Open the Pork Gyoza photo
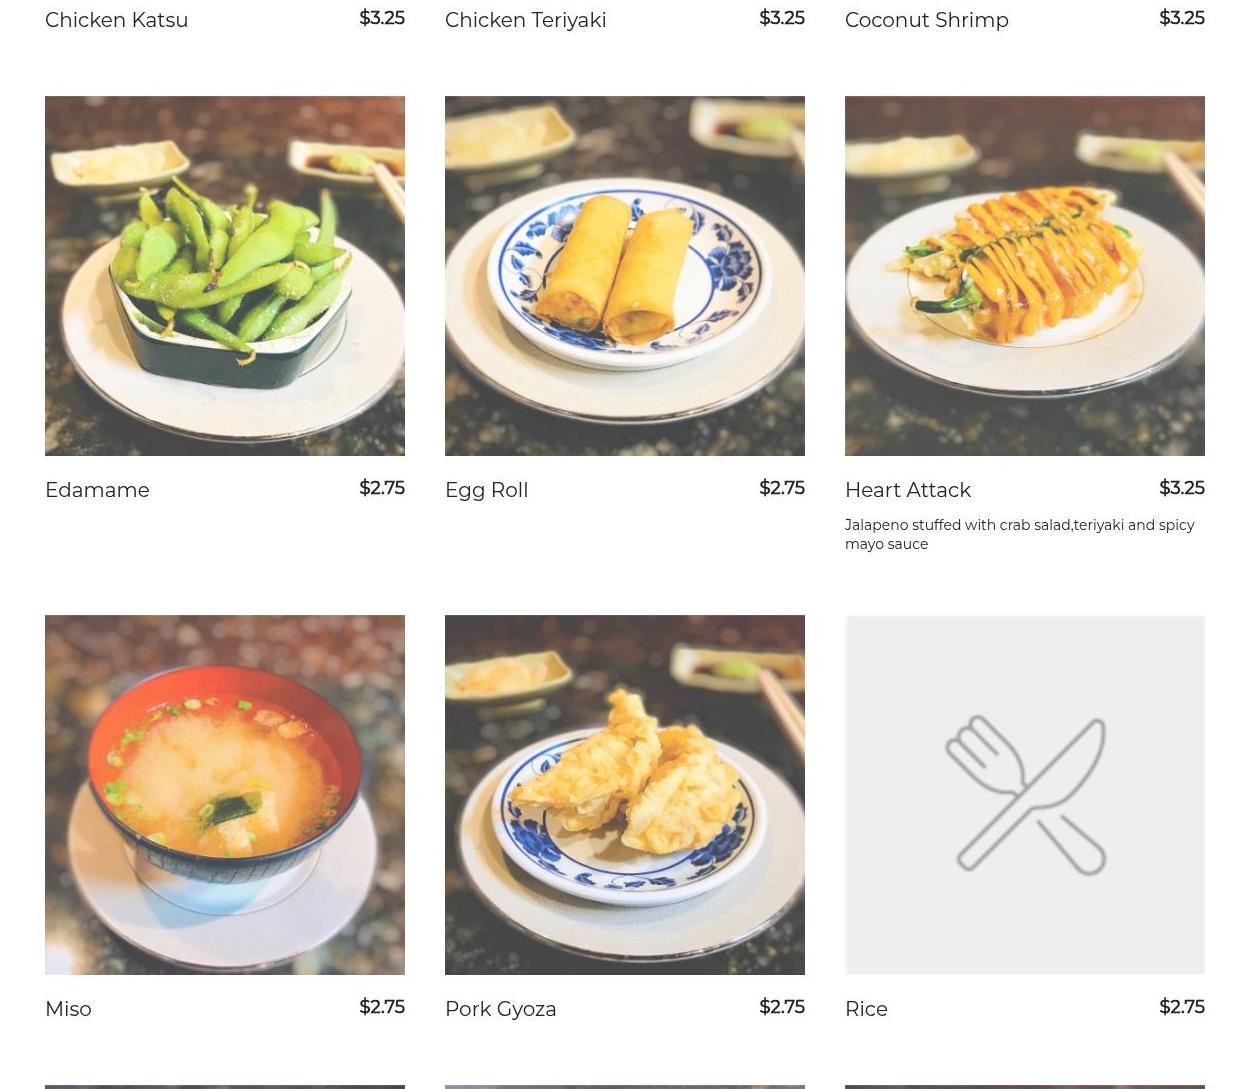1250x1089 pixels. [x=625, y=795]
